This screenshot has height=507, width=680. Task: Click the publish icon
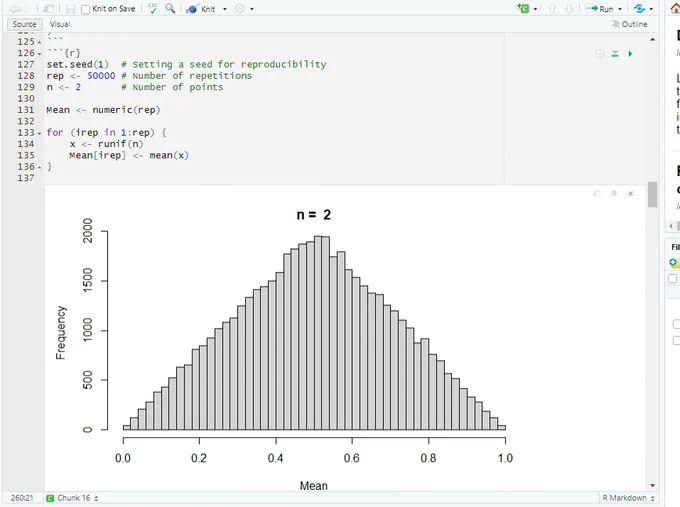click(x=639, y=9)
